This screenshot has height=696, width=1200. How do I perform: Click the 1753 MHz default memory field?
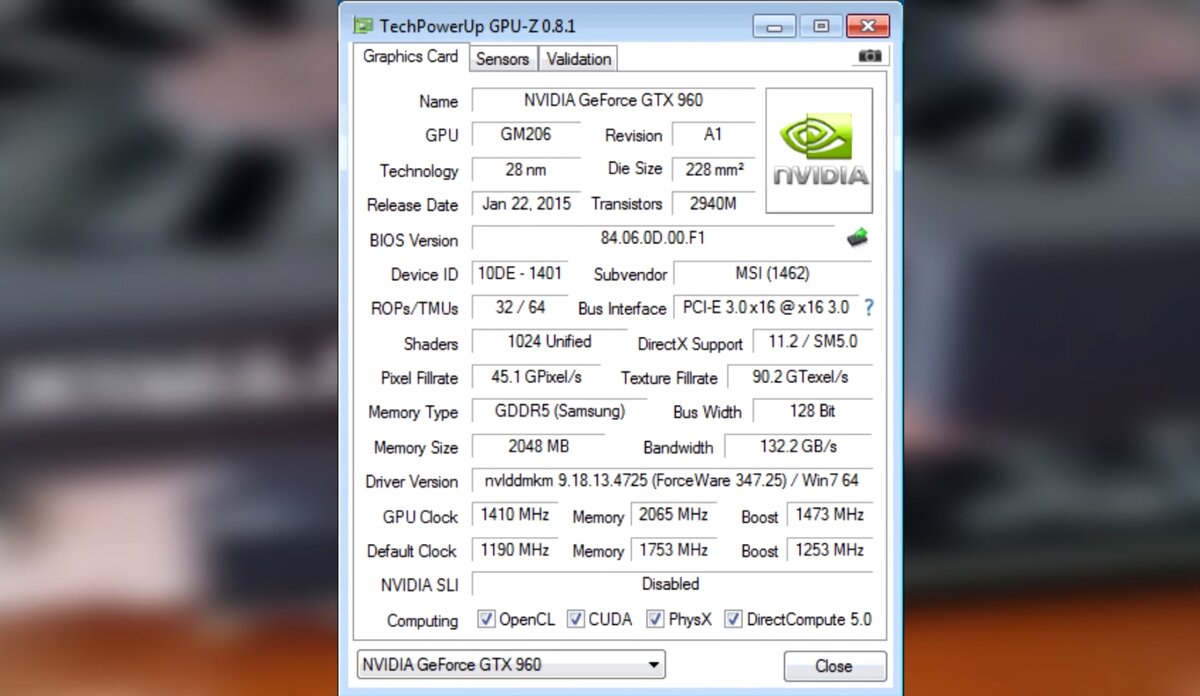coord(673,550)
